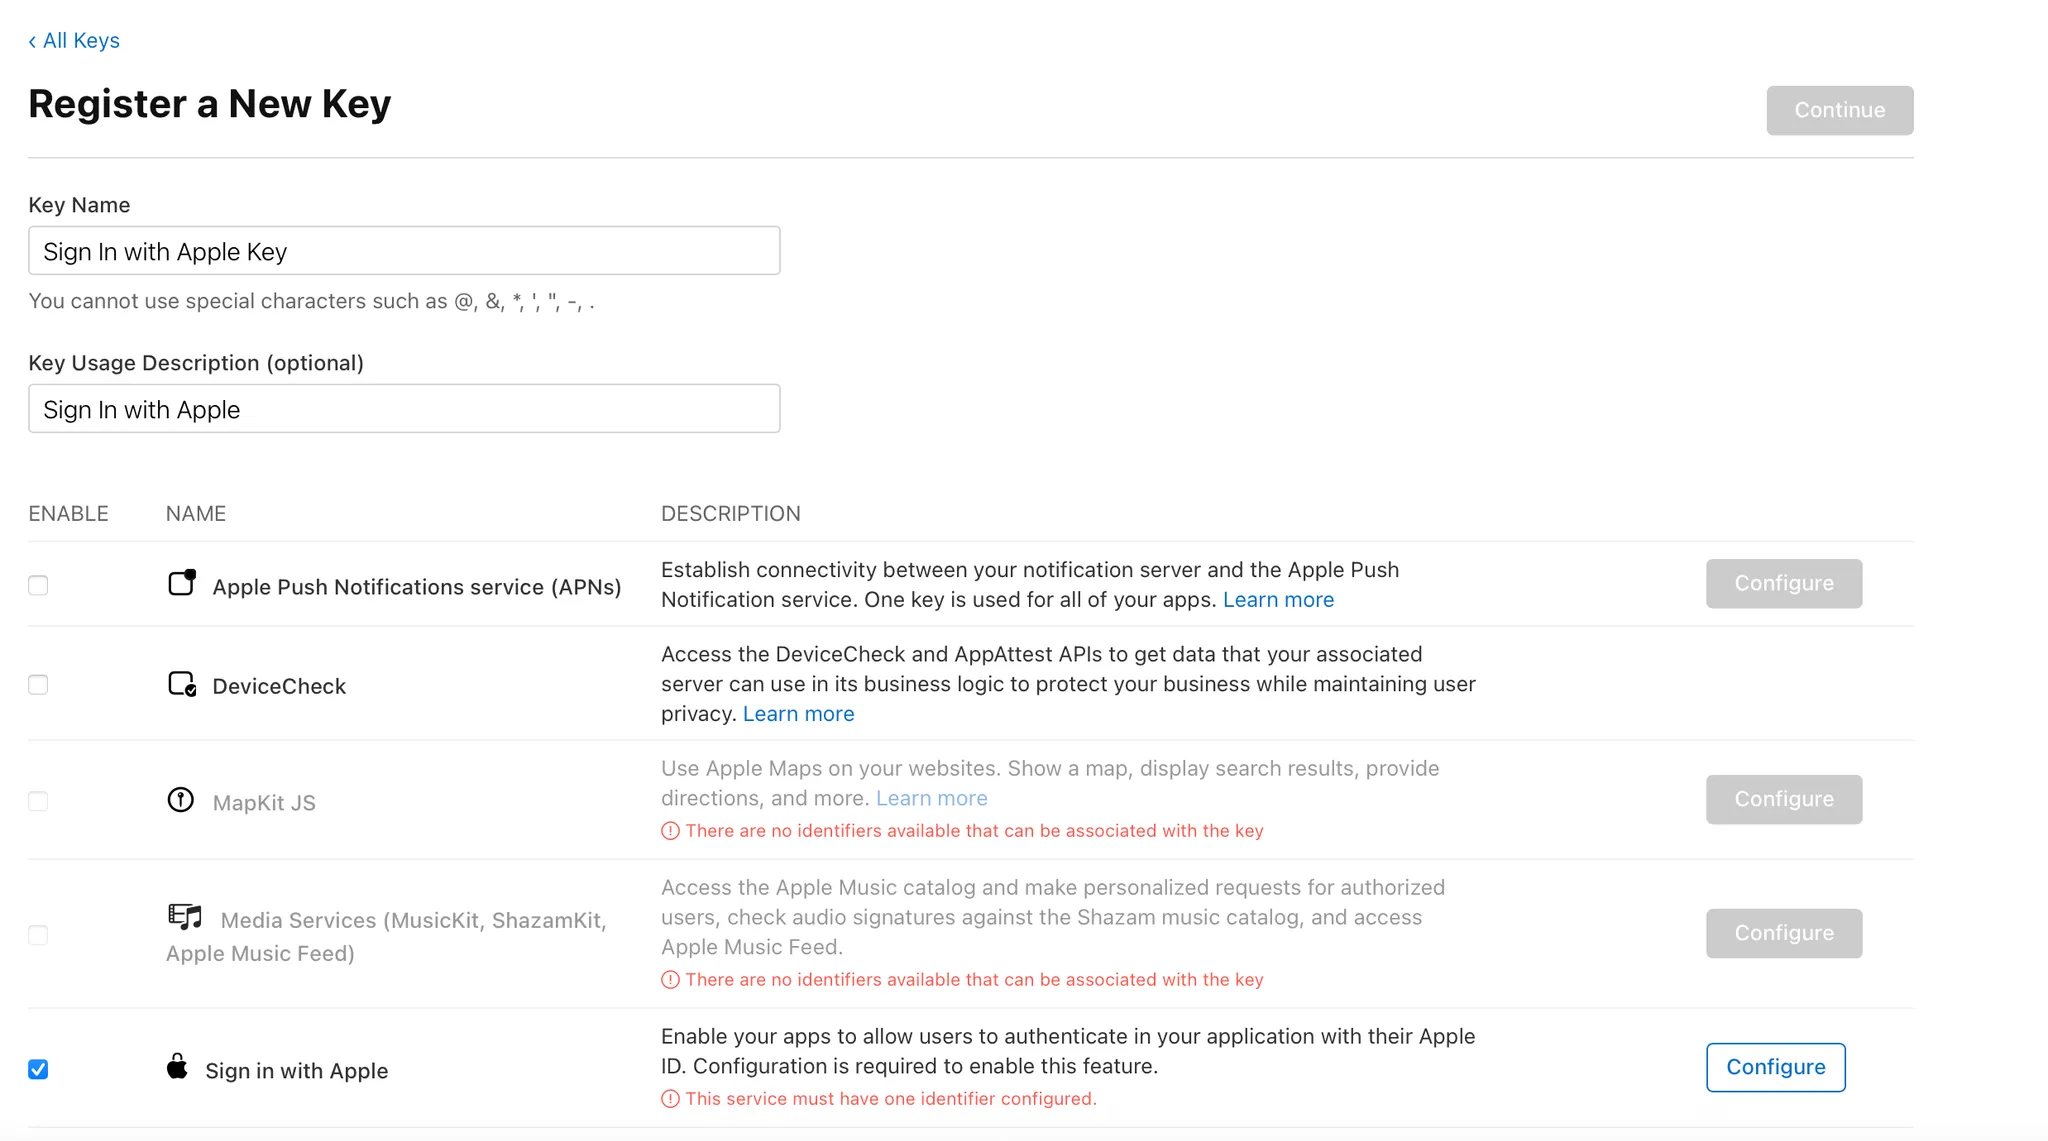Click the MapKit JS compass icon
This screenshot has height=1141, width=2048.
(x=181, y=800)
